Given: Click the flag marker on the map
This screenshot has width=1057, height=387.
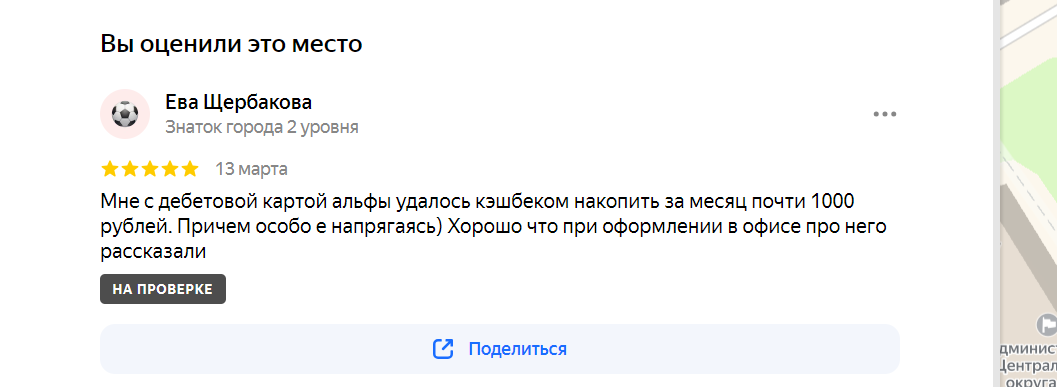Looking at the screenshot, I should (1048, 324).
